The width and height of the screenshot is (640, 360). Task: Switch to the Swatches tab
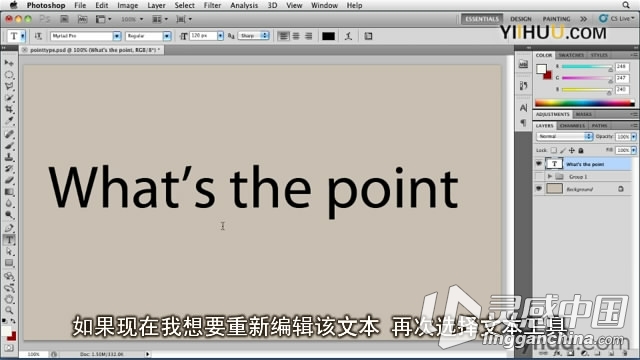[571, 55]
